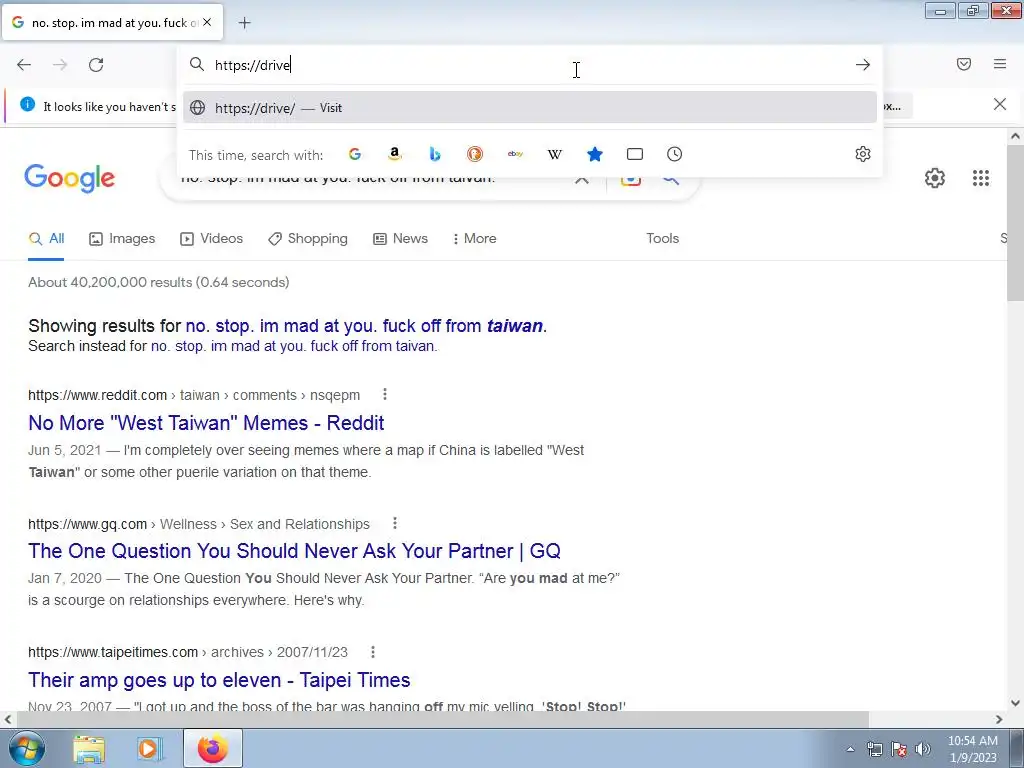1024x768 pixels.
Task: Search this time with Google icon
Action: 355,154
